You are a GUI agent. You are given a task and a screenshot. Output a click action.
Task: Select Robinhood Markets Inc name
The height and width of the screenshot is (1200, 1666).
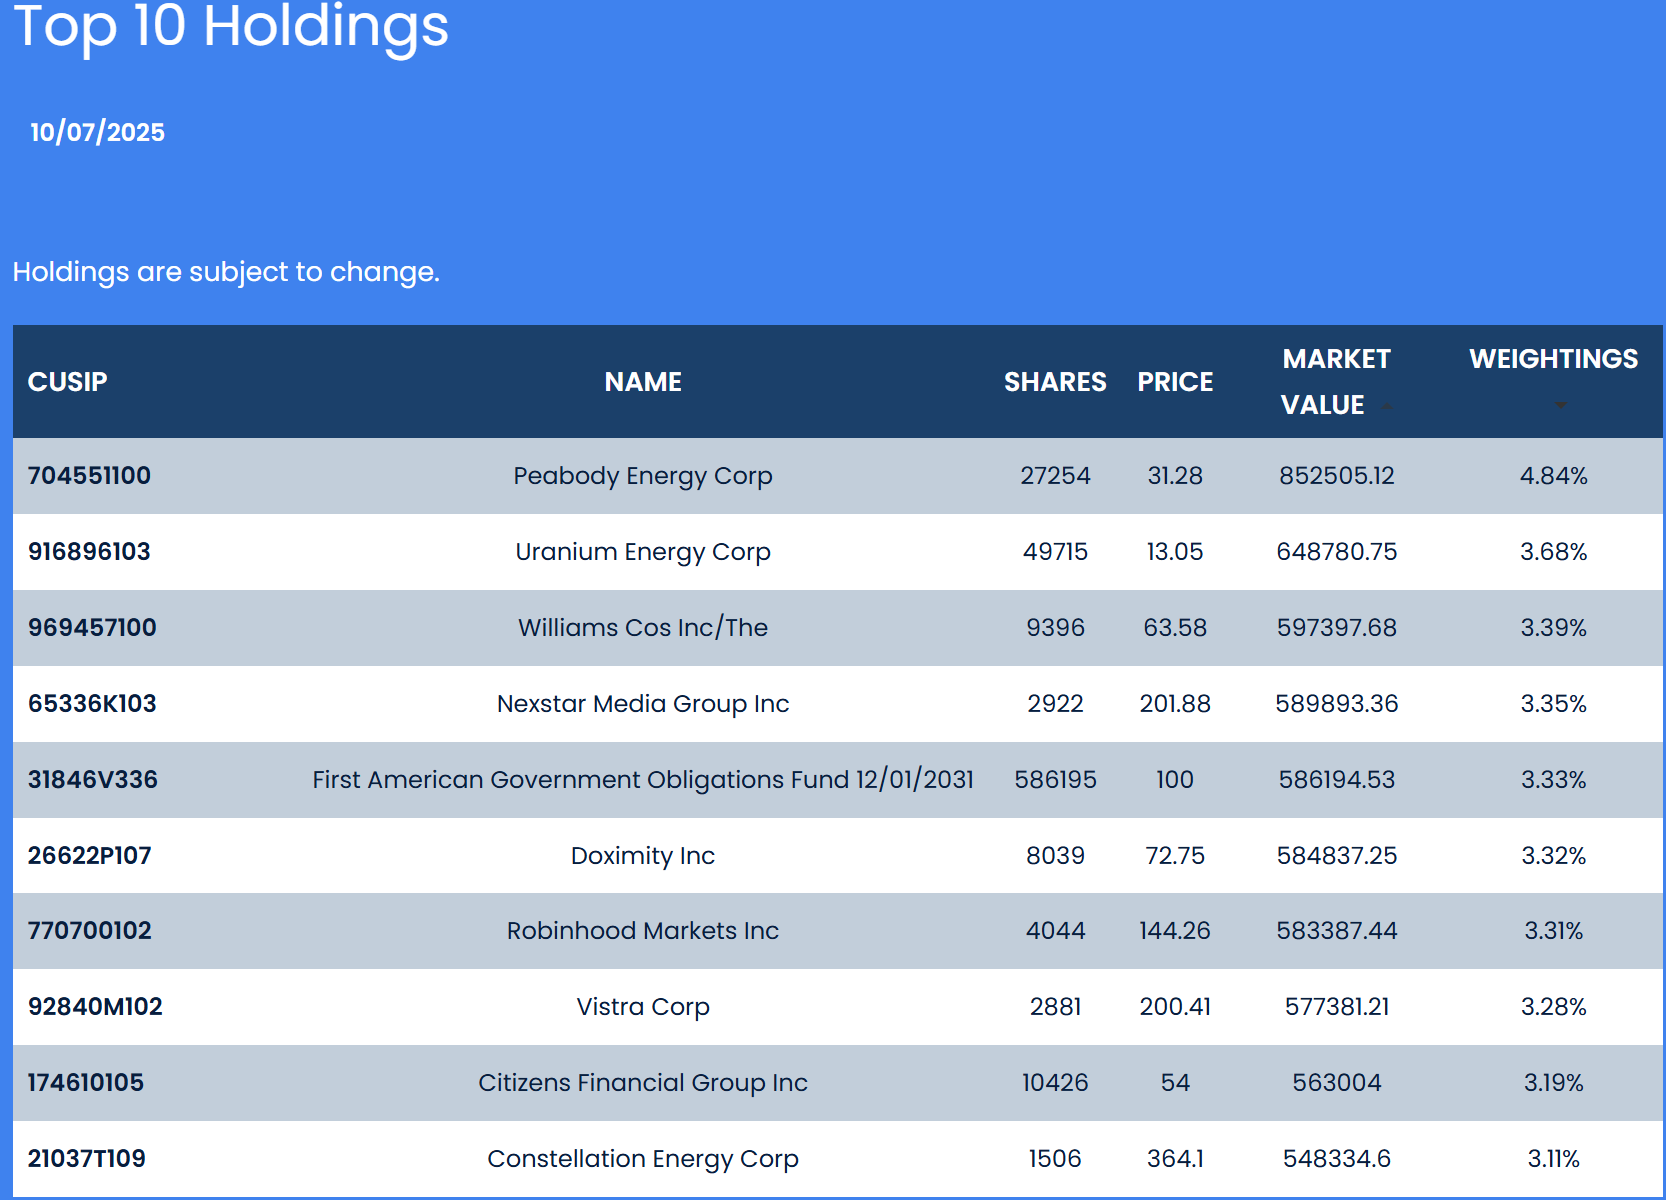(x=643, y=931)
